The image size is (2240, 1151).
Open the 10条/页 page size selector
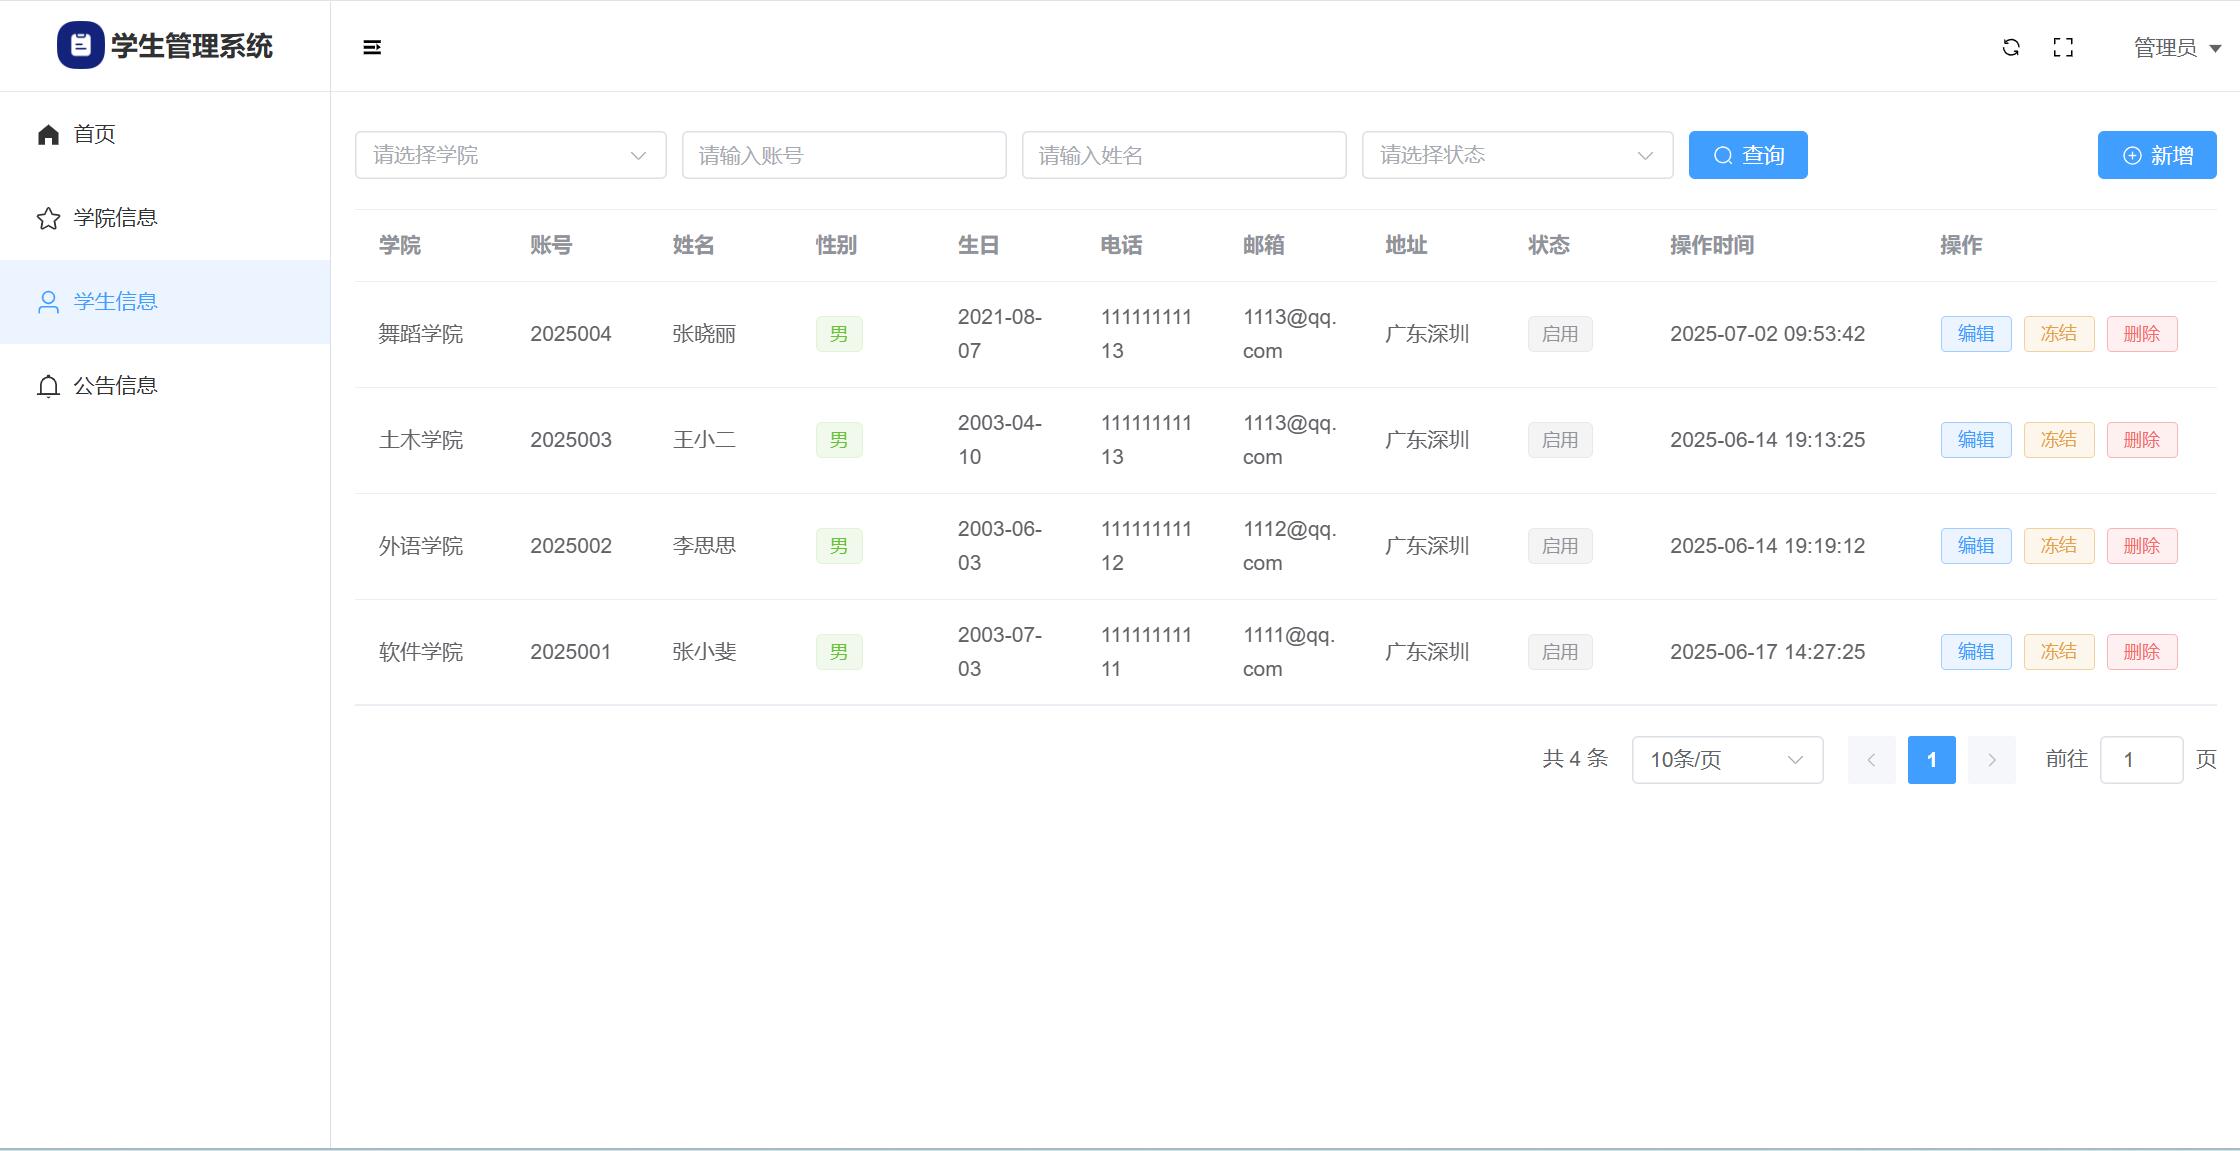click(x=1727, y=760)
